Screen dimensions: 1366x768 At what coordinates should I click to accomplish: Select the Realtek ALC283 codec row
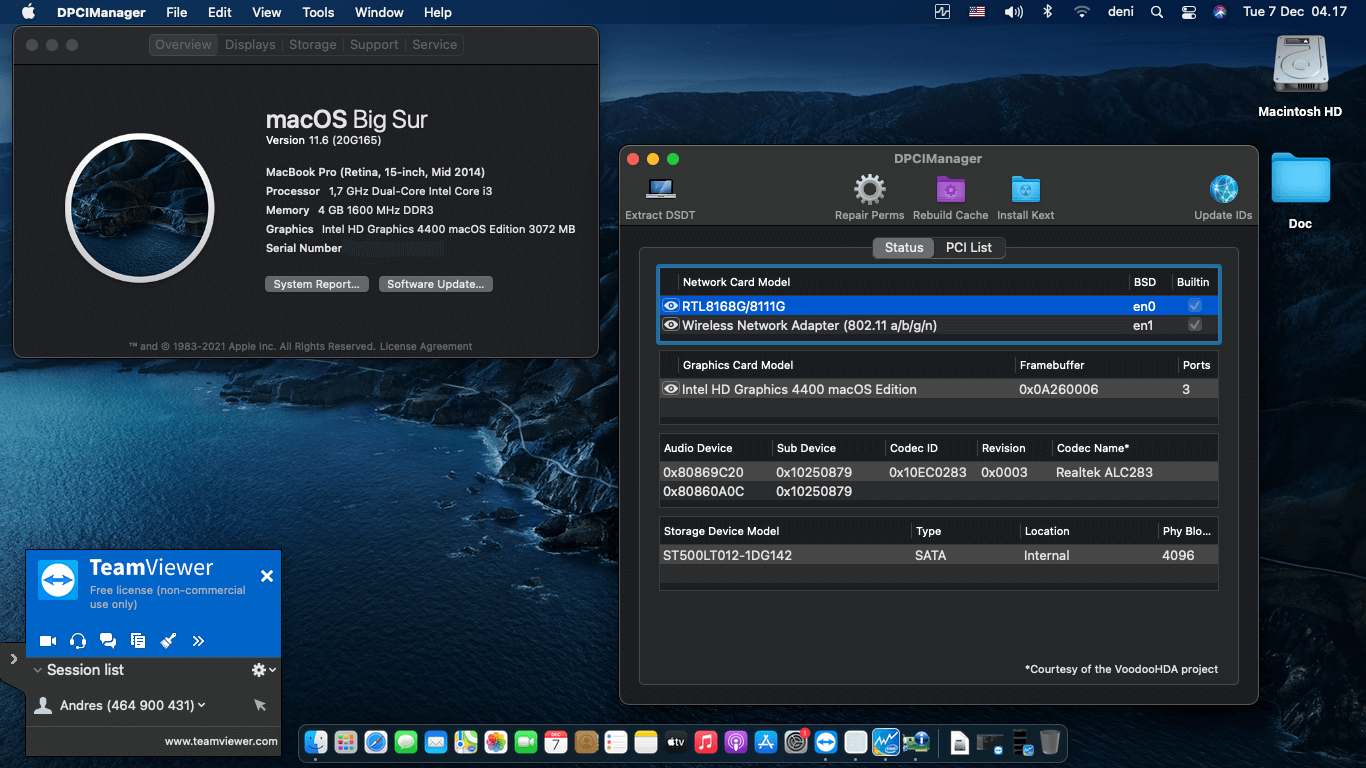(x=939, y=472)
